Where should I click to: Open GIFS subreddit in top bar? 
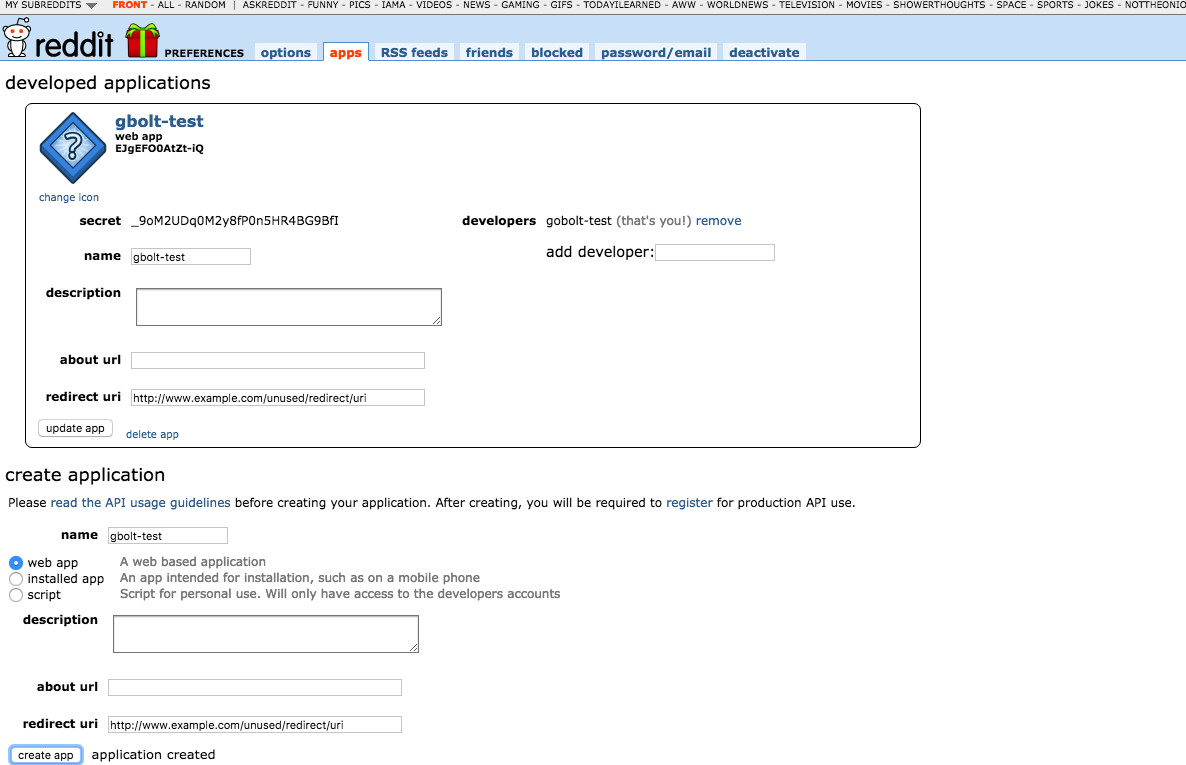click(561, 5)
